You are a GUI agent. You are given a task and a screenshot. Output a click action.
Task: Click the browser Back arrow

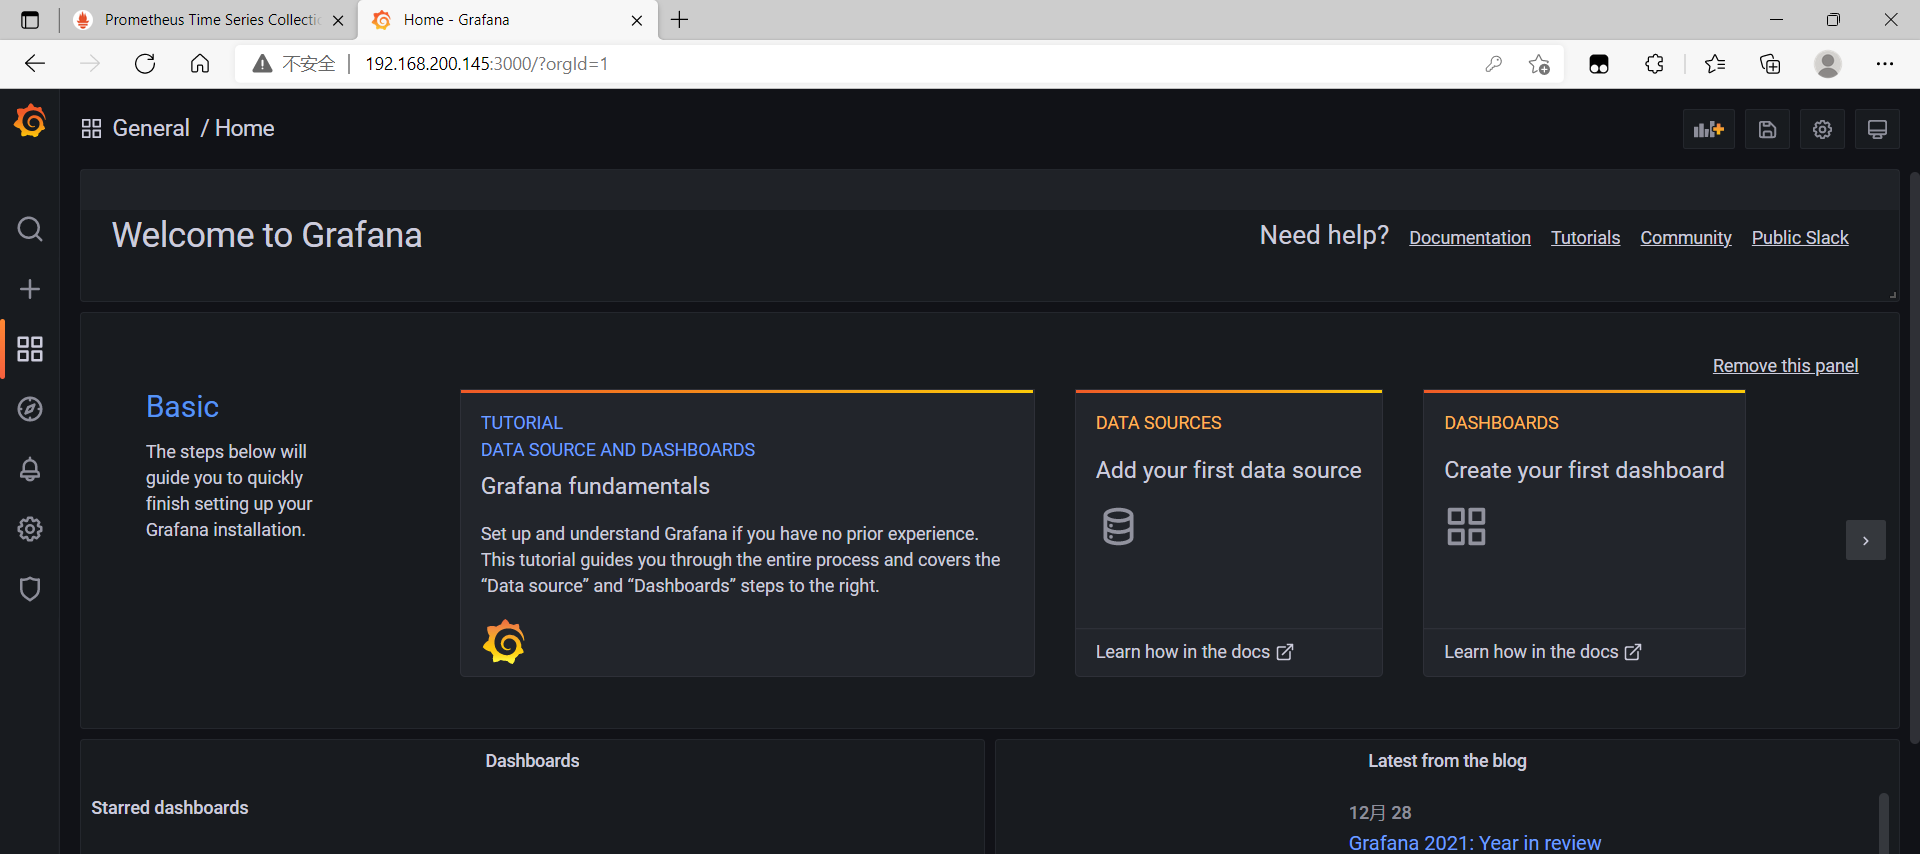35,64
